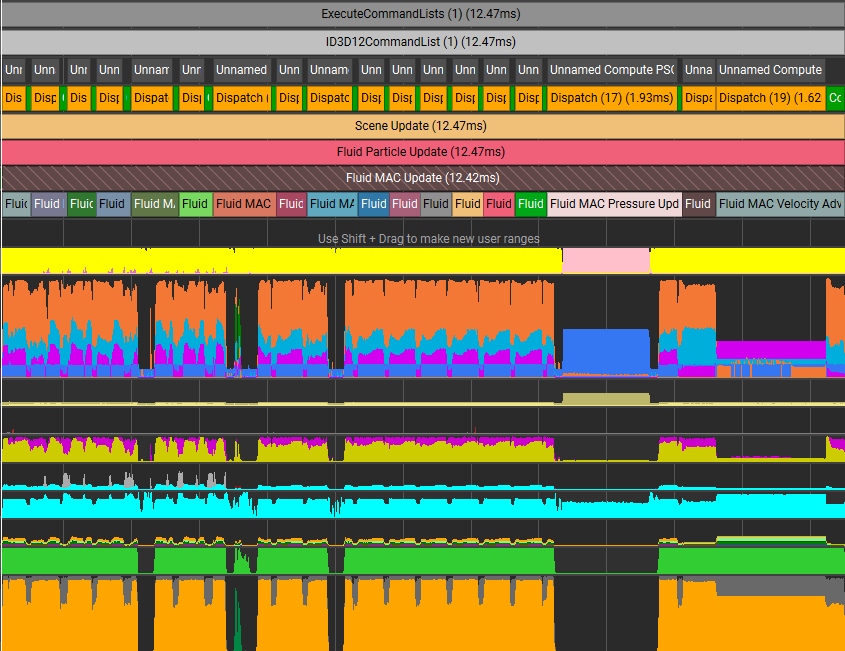The image size is (845, 651).
Task: Select the Fluid MAC Pressure Upd range
Action: [614, 204]
